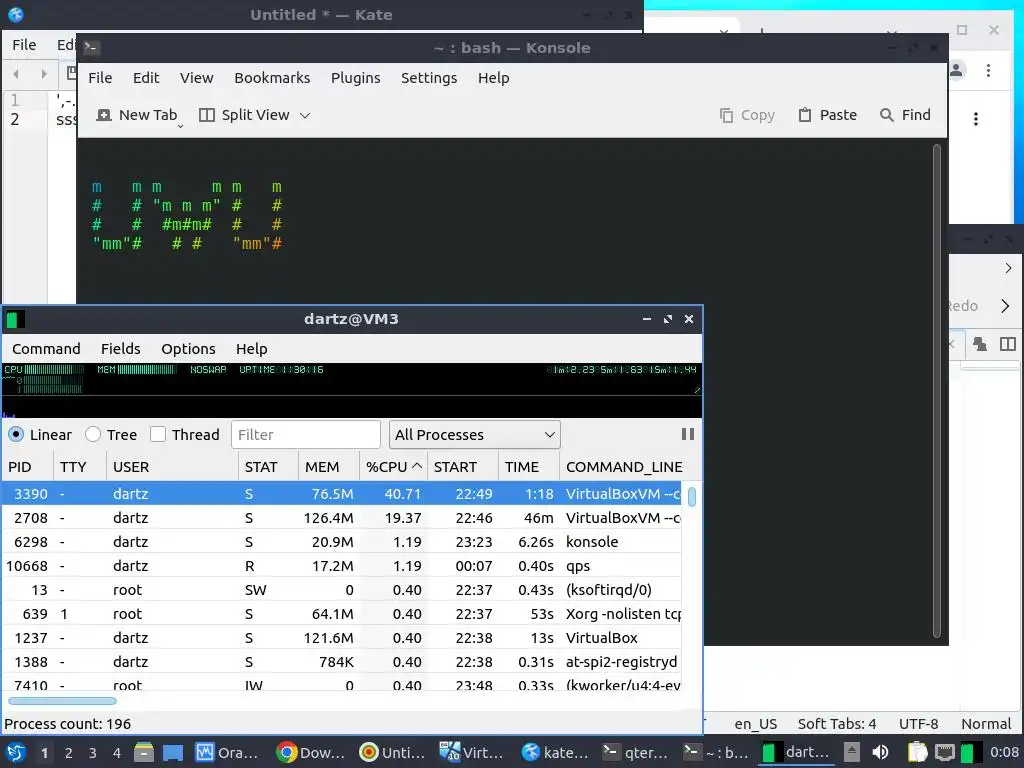
Task: Switch to virtual desktop 2
Action: pyautogui.click(x=69, y=753)
